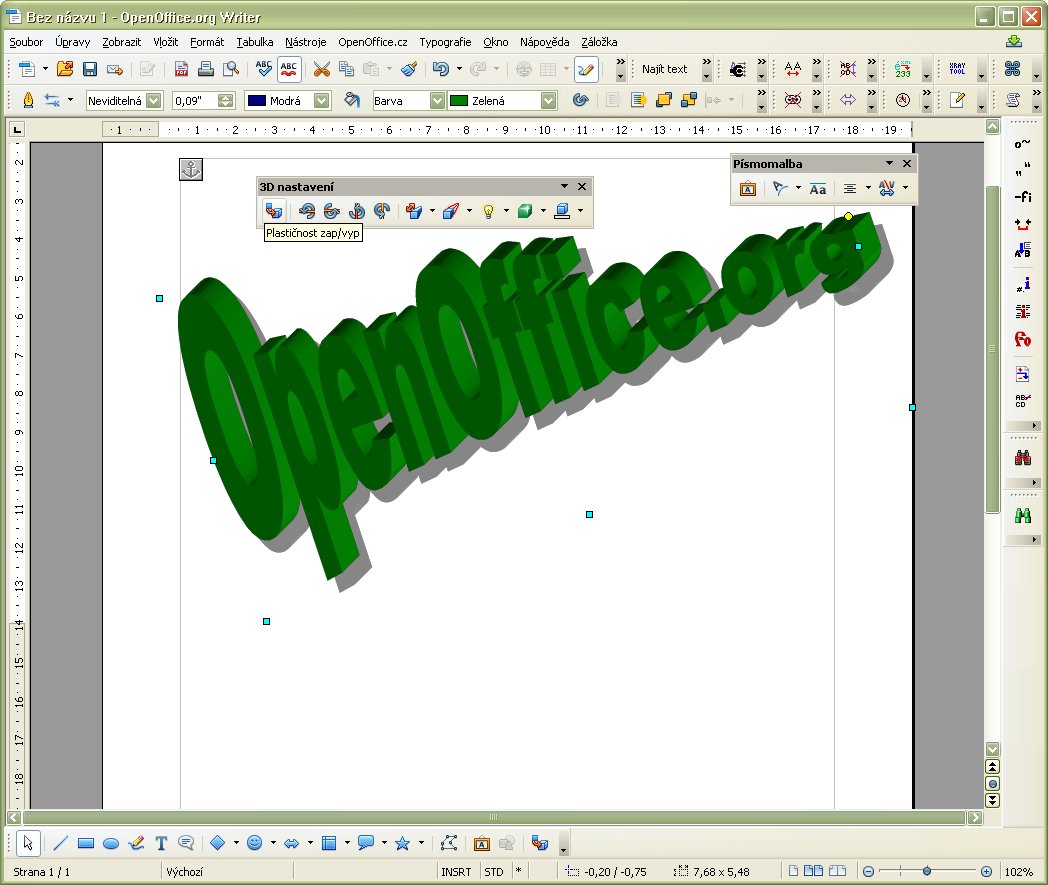Click the vertical scrollbar thumb
The height and width of the screenshot is (885, 1048).
[993, 348]
